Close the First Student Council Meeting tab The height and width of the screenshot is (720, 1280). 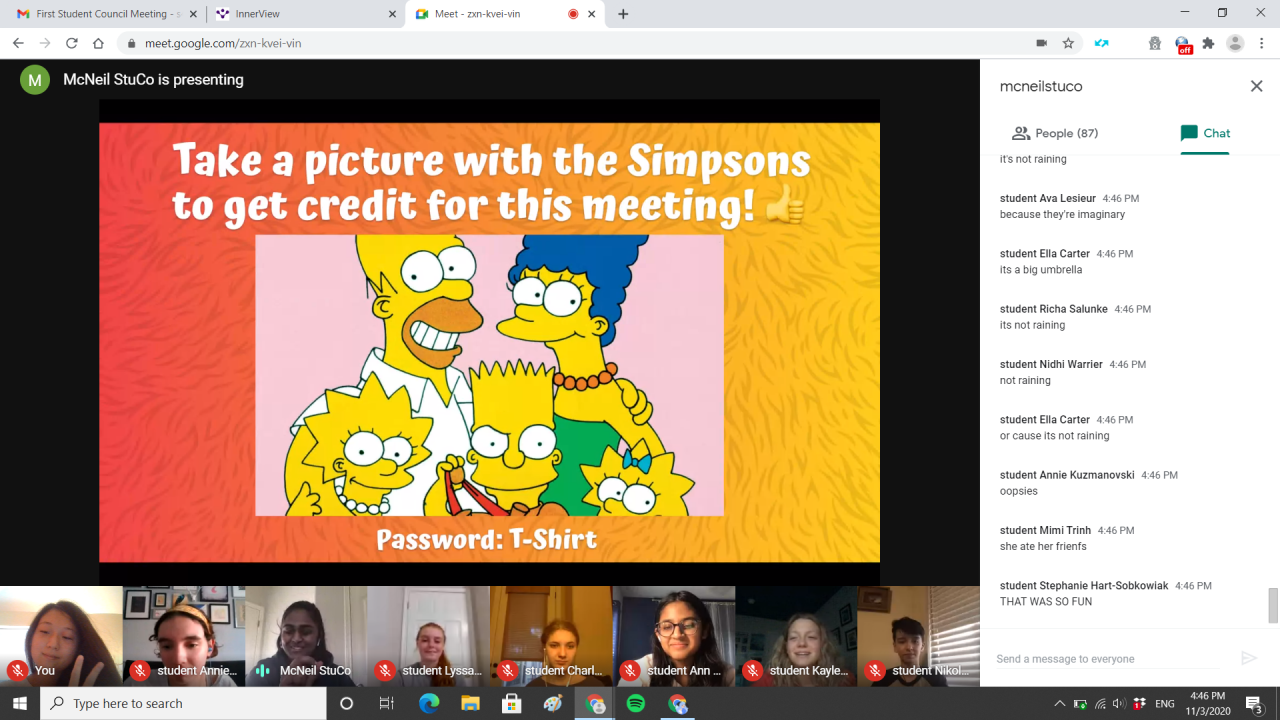click(193, 14)
